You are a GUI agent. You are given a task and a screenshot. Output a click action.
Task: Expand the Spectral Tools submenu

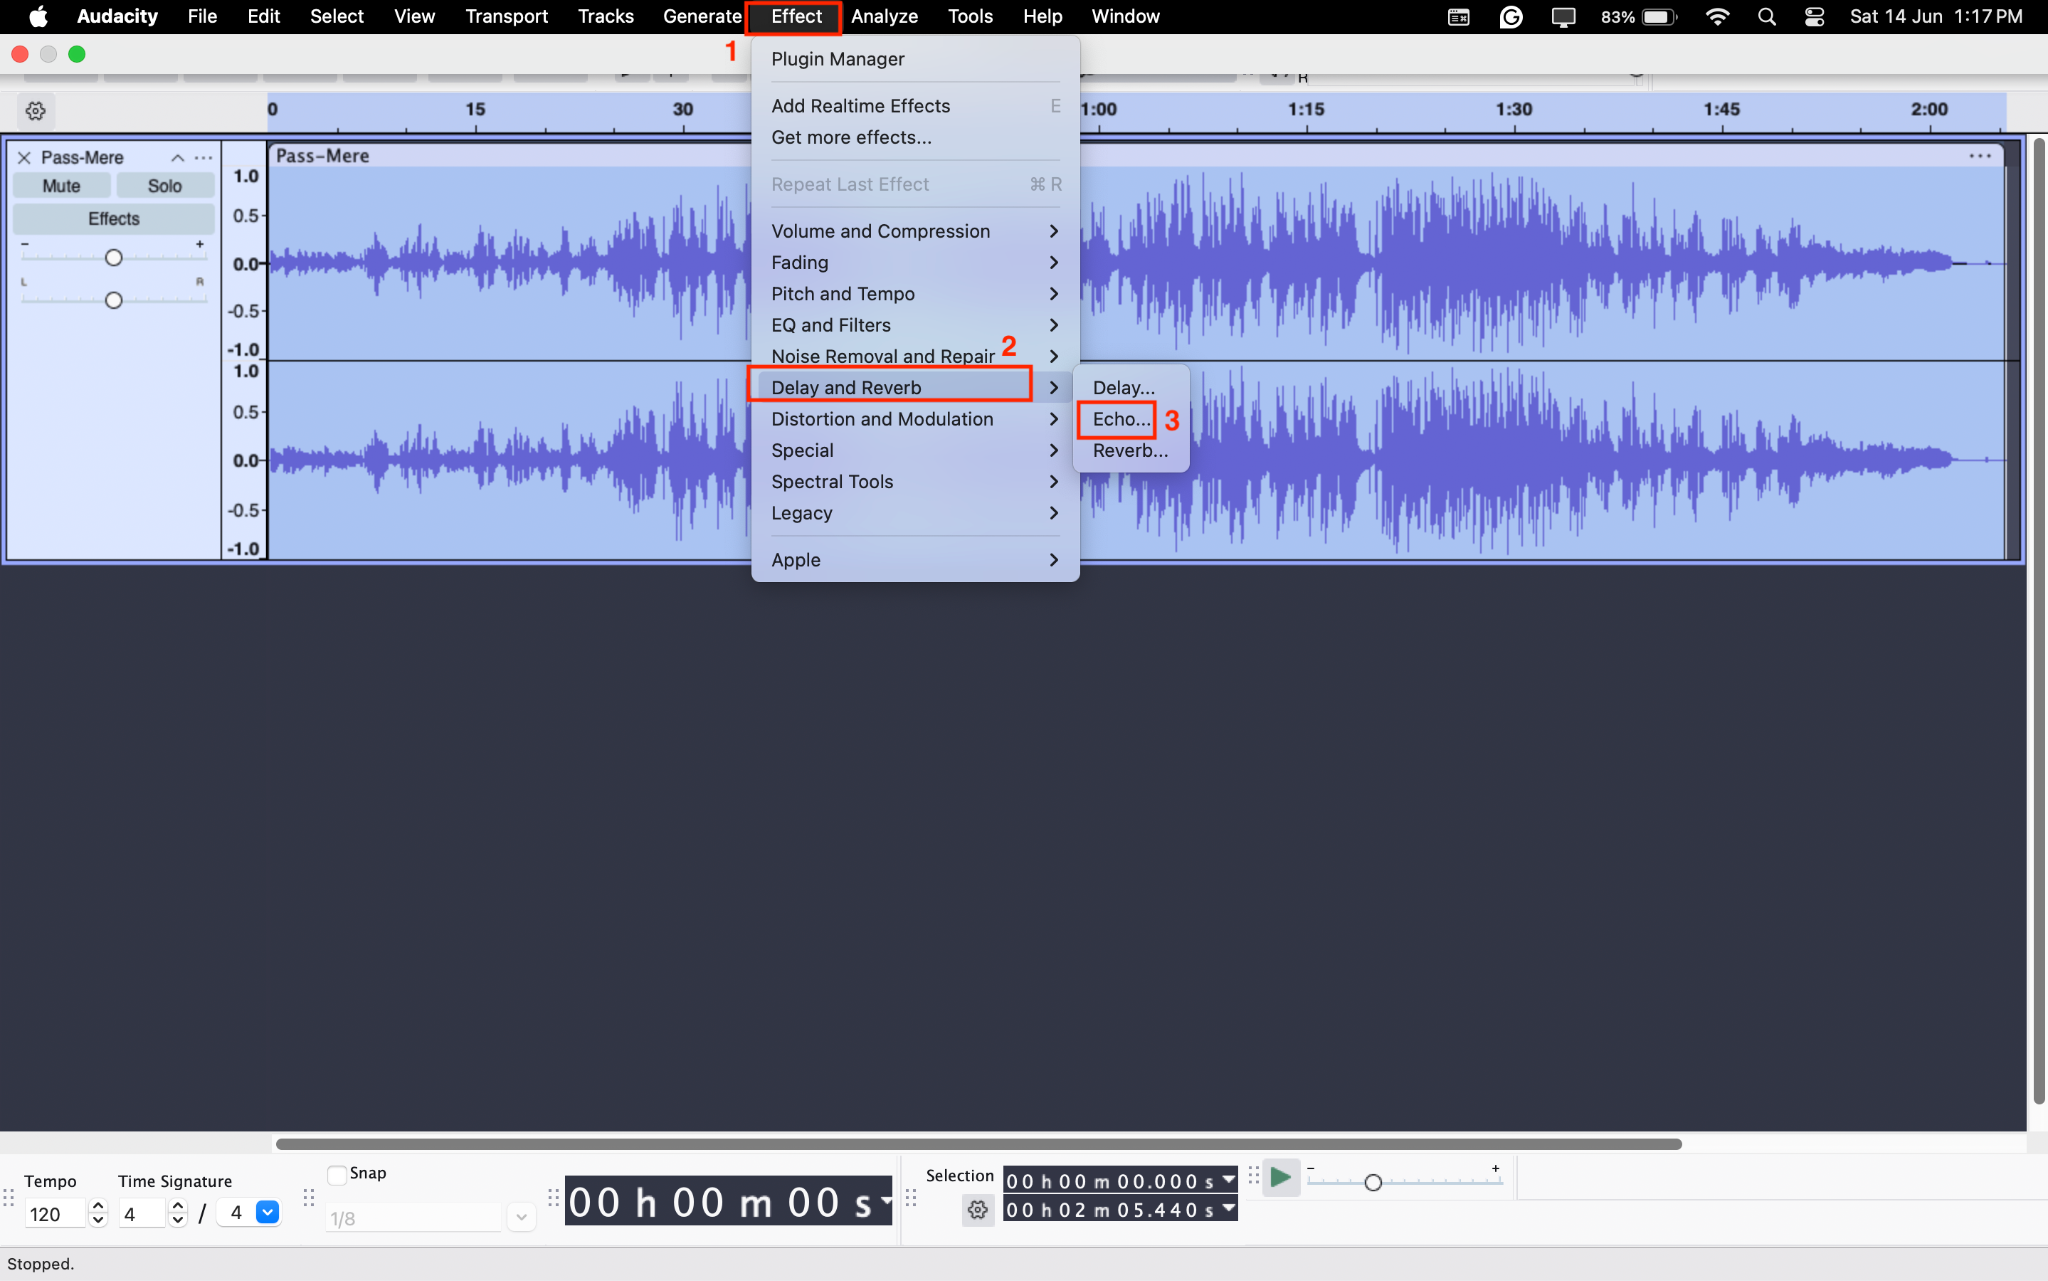click(915, 482)
